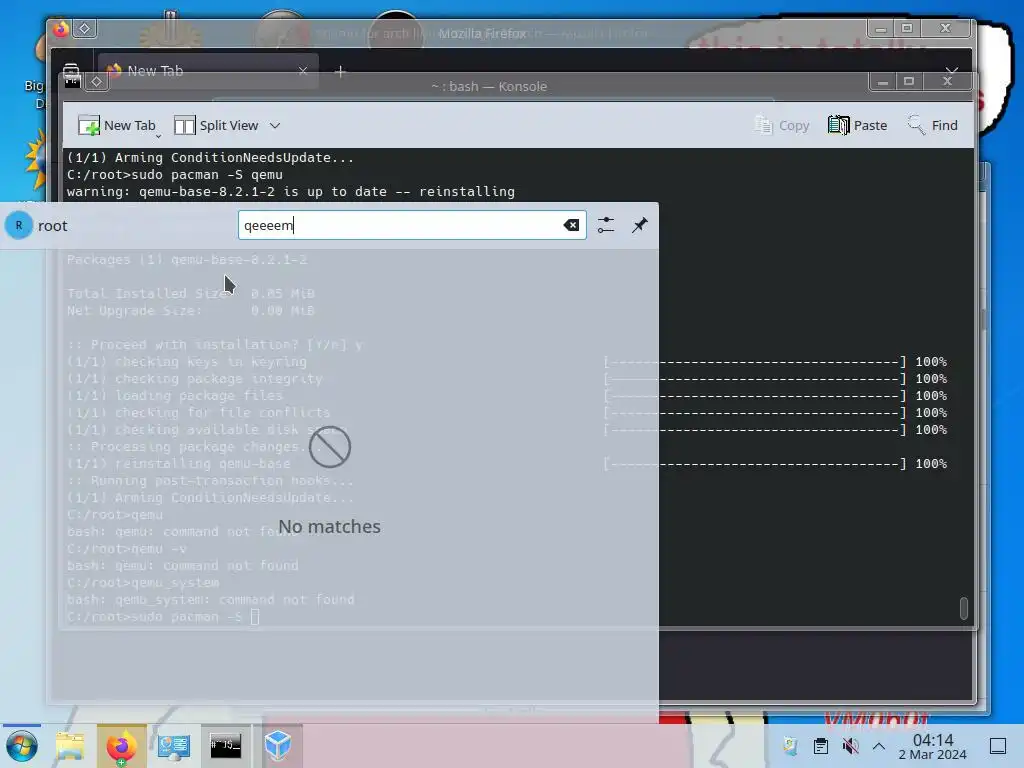Open the start menu launcher button
The width and height of the screenshot is (1024, 768).
point(21,746)
